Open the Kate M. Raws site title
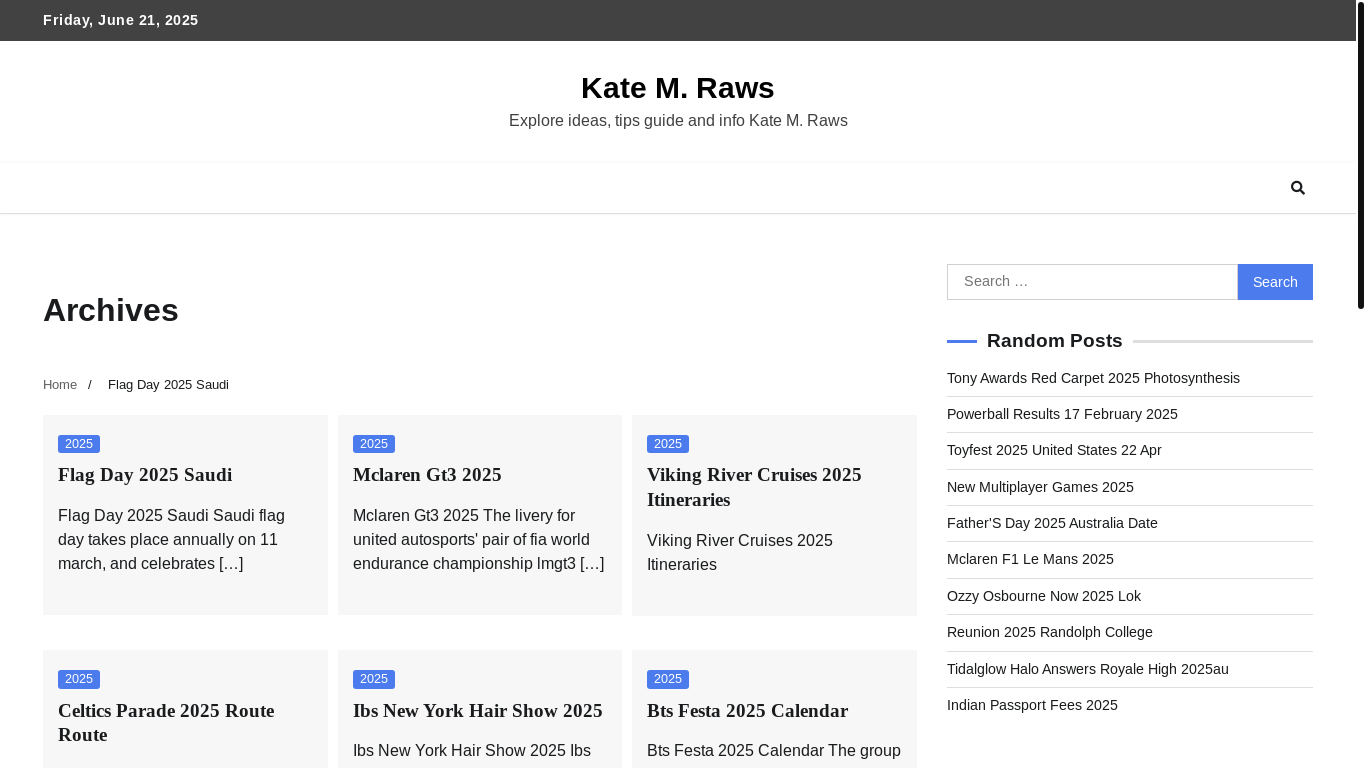 coord(678,88)
